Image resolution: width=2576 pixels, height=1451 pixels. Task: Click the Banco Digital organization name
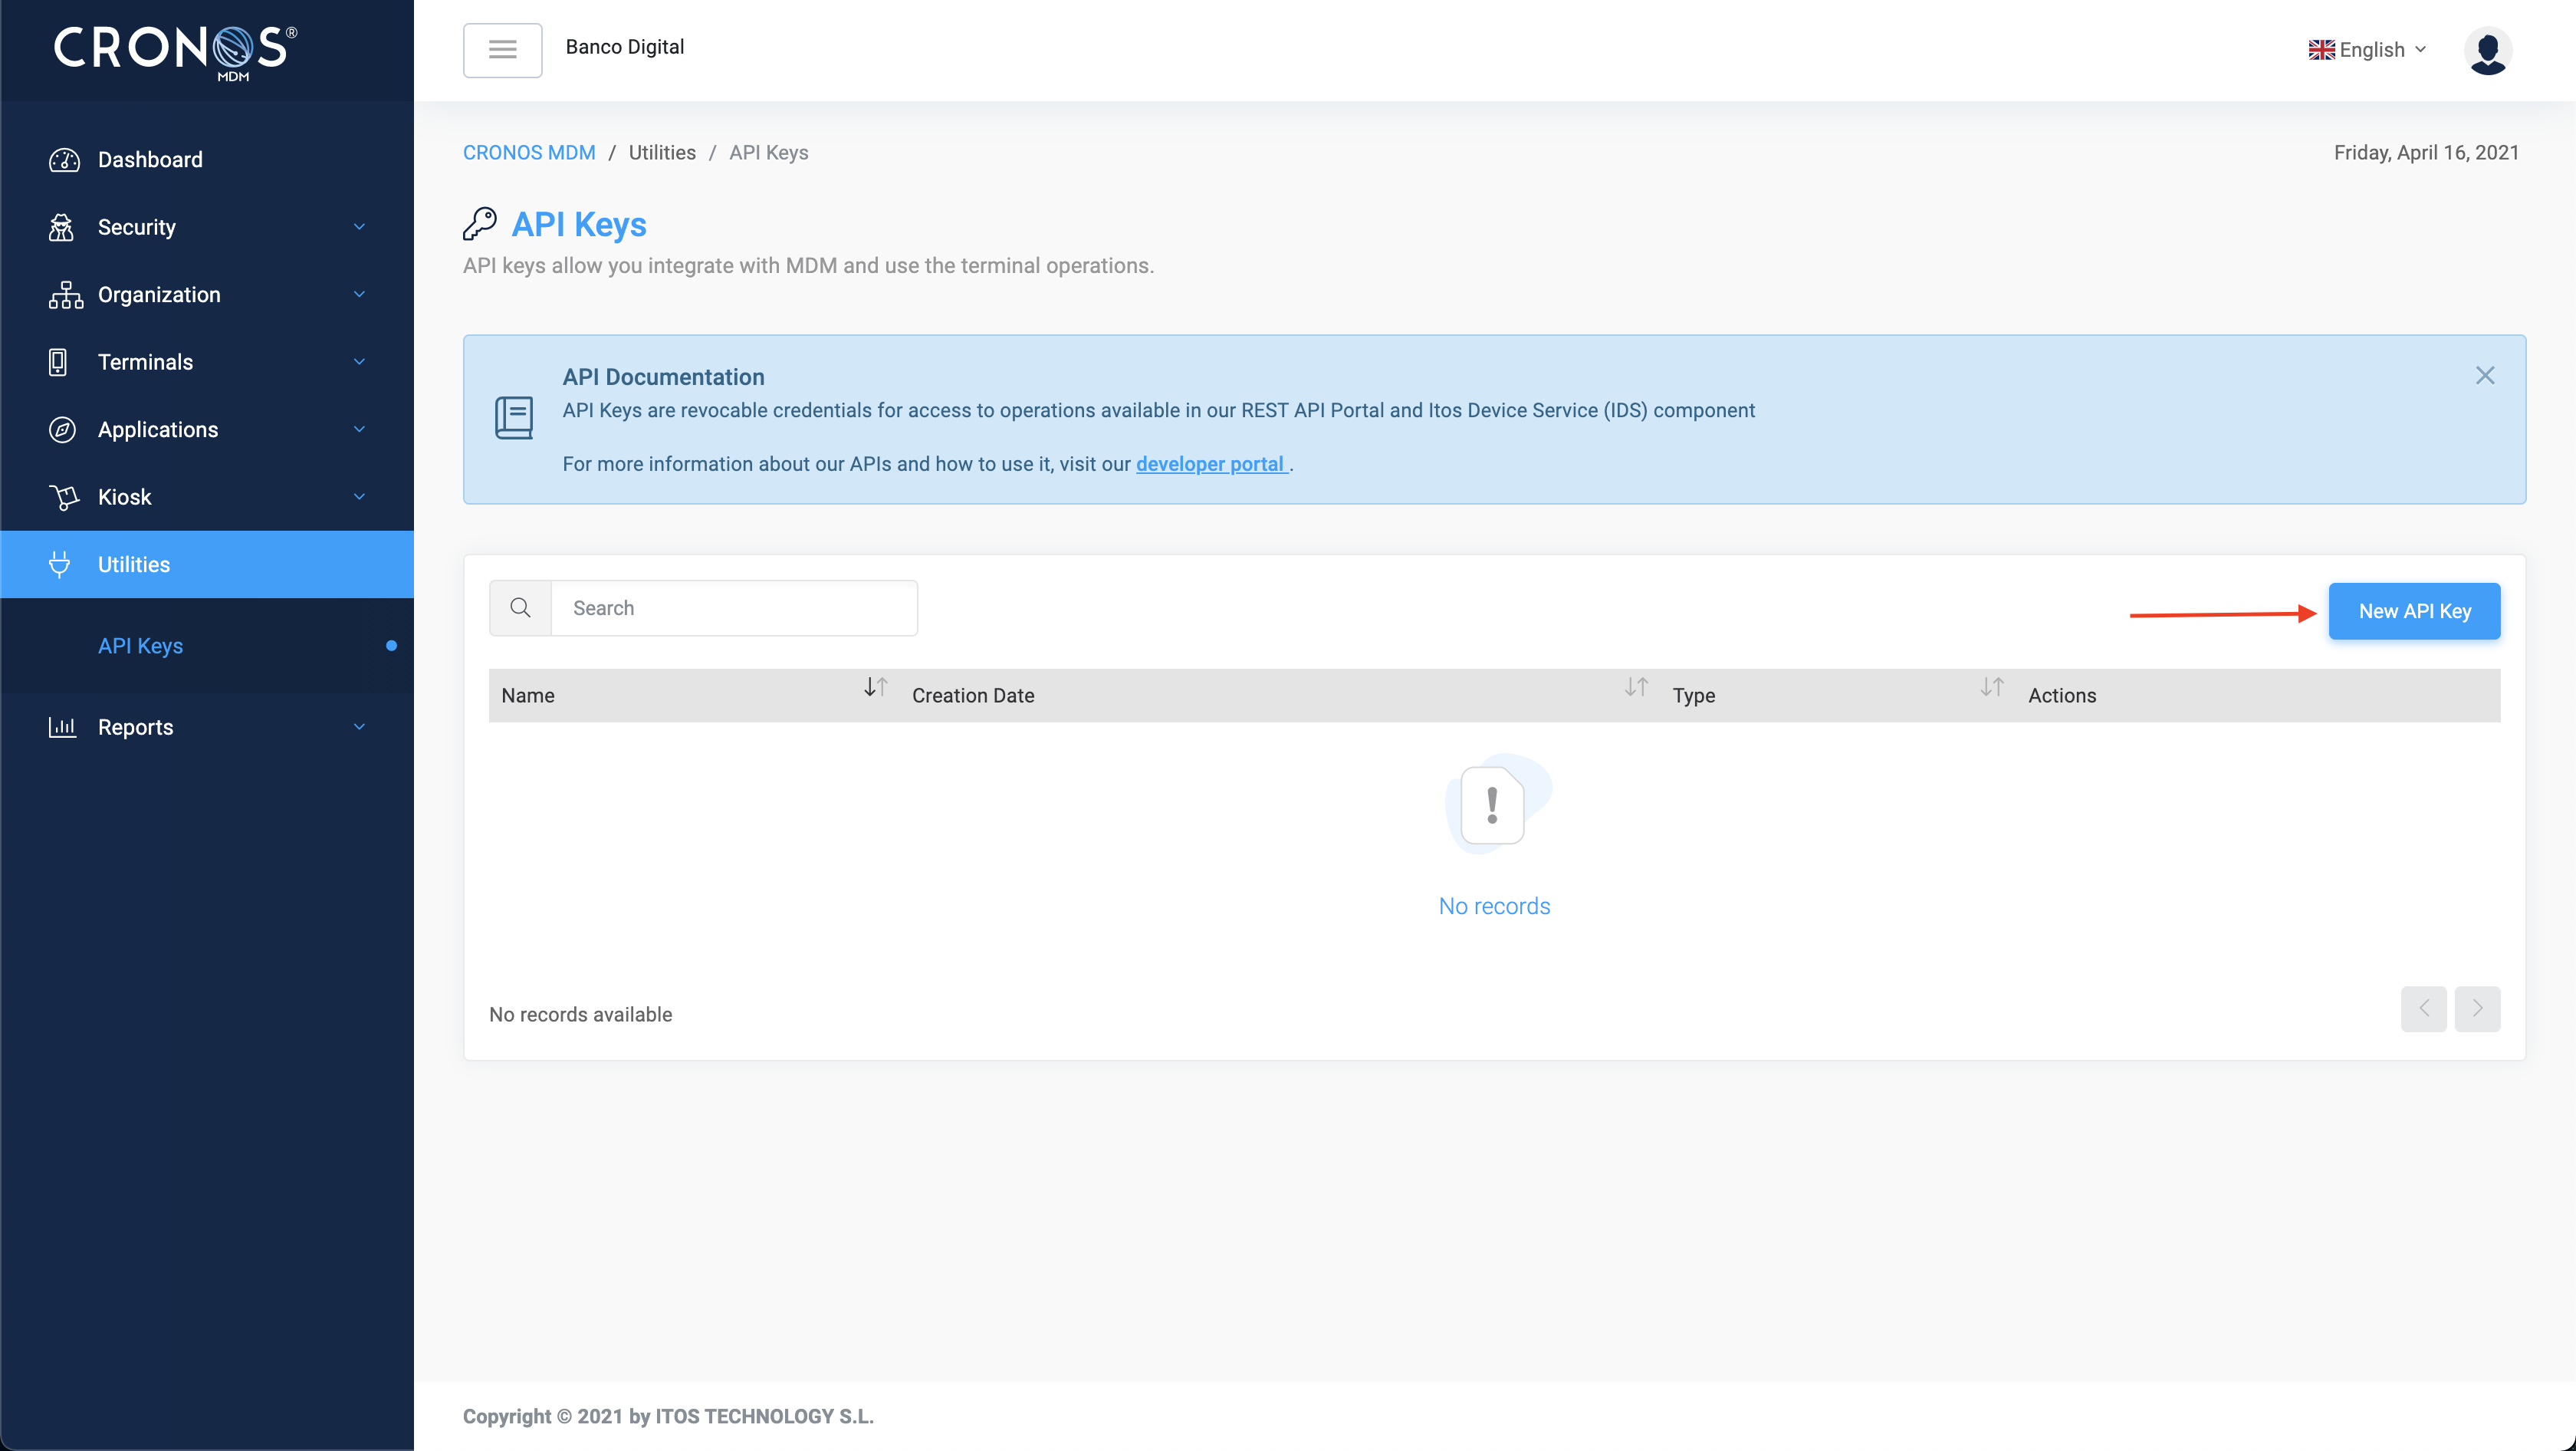click(624, 47)
